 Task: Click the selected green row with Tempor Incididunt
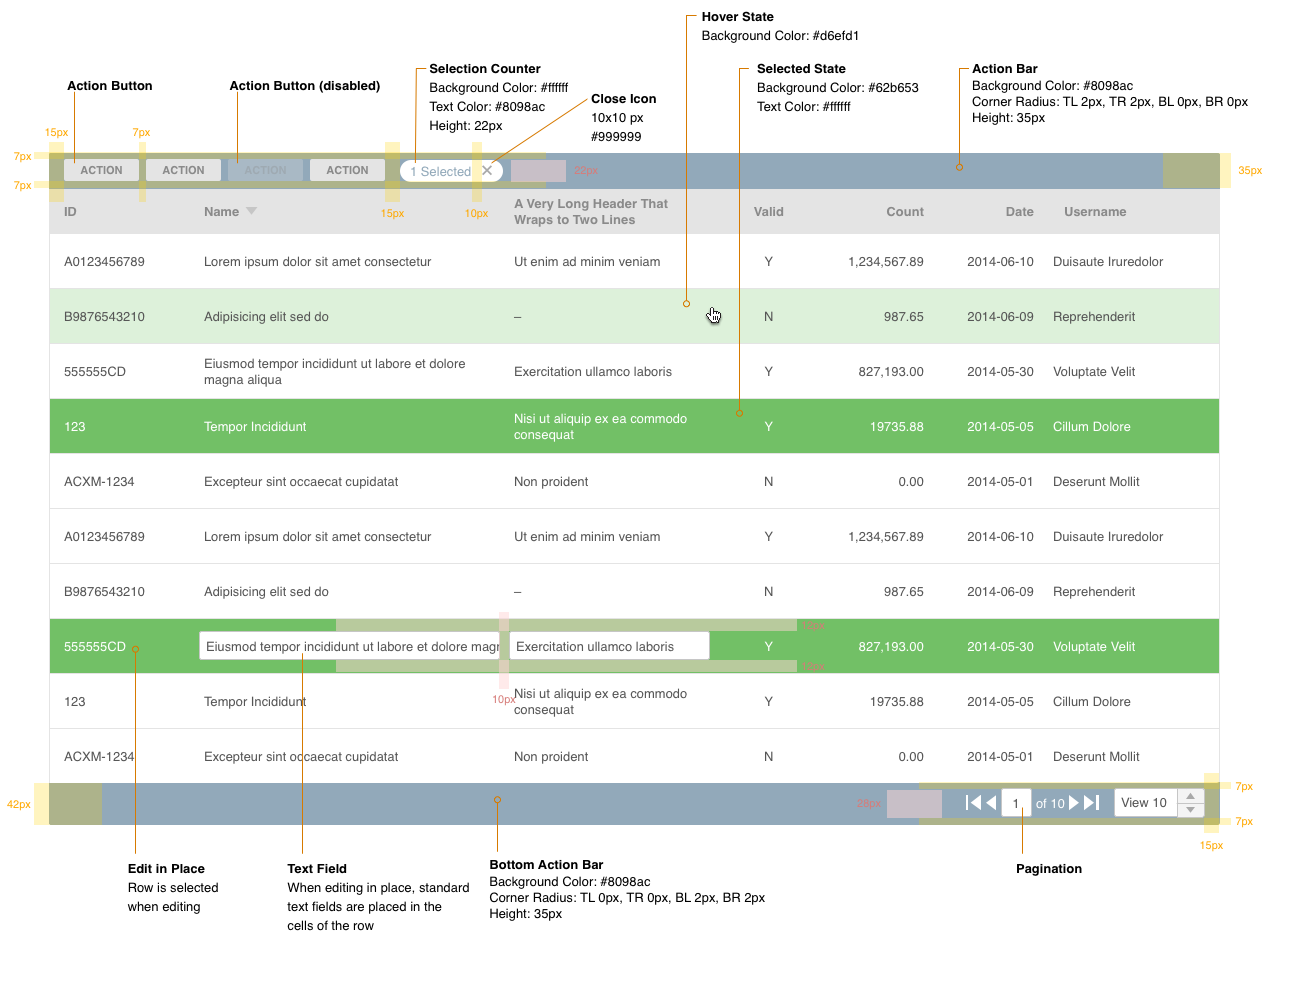tap(400, 427)
